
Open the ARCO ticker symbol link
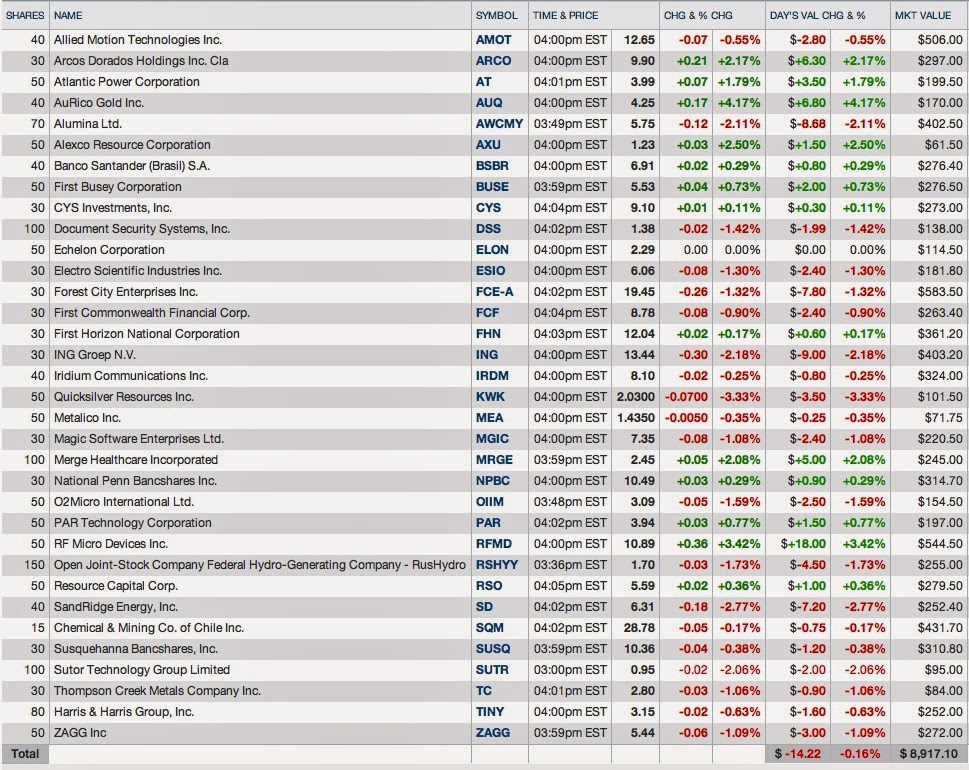coord(493,61)
